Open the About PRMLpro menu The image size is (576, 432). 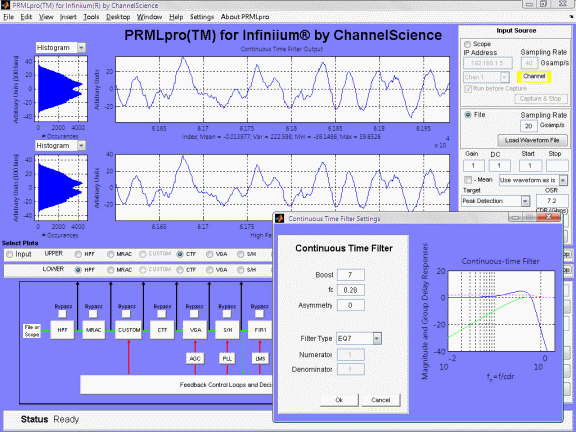245,17
